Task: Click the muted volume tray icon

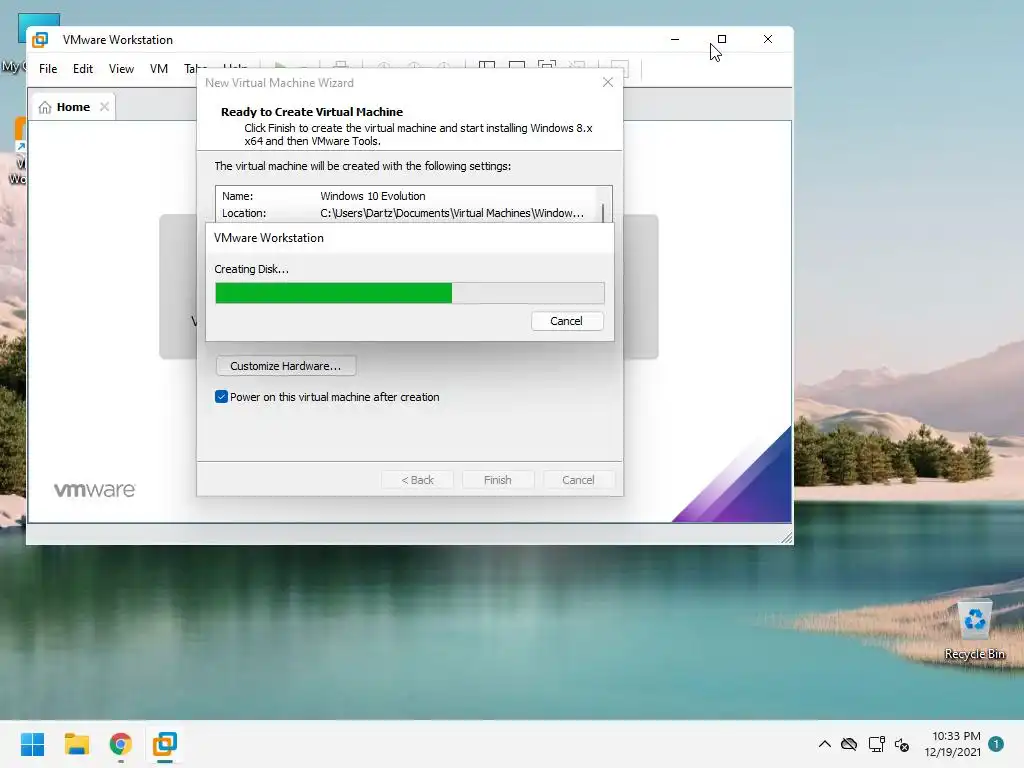Action: pyautogui.click(x=902, y=744)
